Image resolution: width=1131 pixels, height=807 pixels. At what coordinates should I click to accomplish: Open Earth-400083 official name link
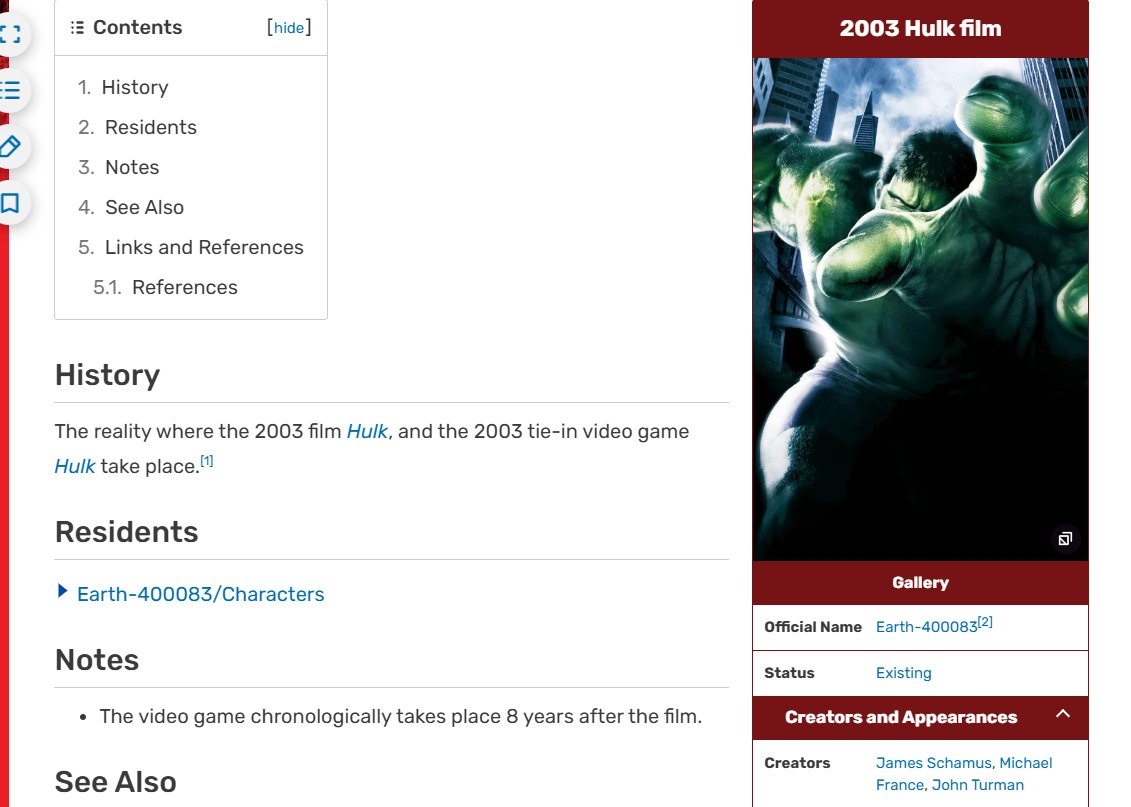[926, 627]
